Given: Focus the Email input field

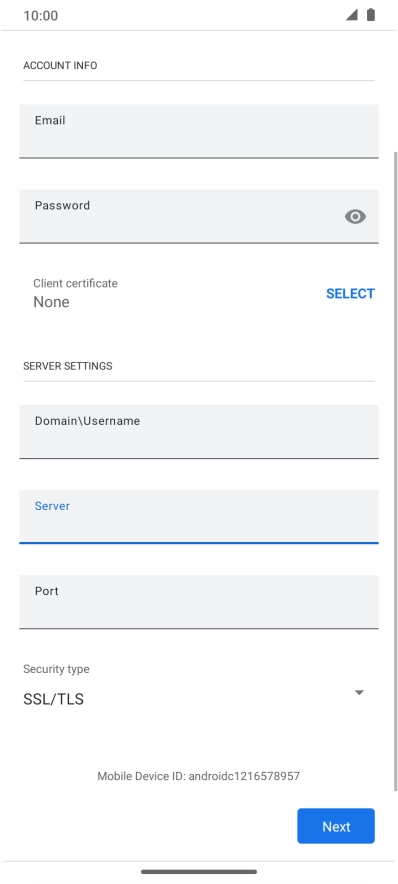Looking at the screenshot, I should pos(198,131).
